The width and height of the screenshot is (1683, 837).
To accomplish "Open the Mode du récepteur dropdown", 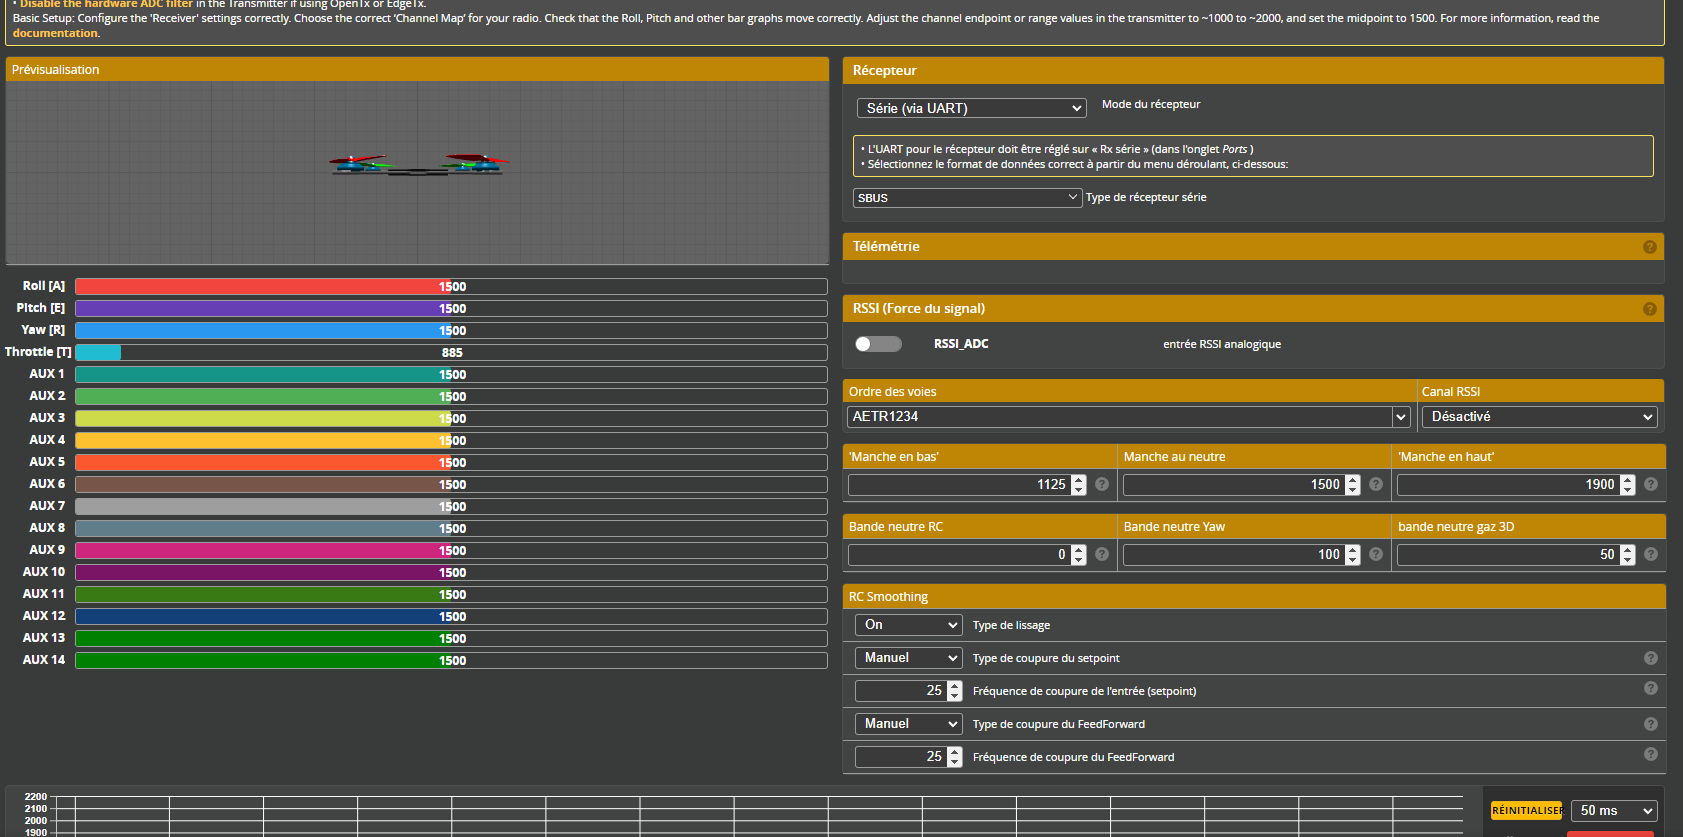I will point(971,108).
